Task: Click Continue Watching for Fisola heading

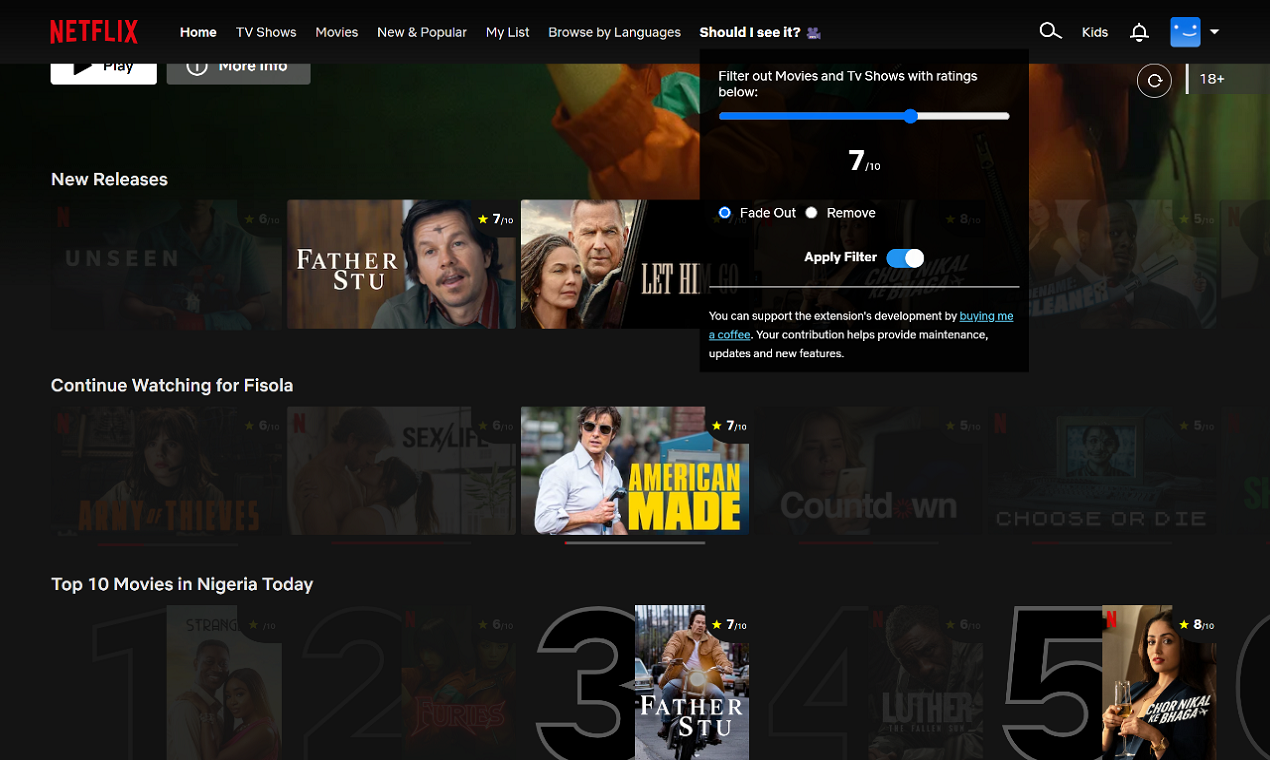Action: [172, 385]
